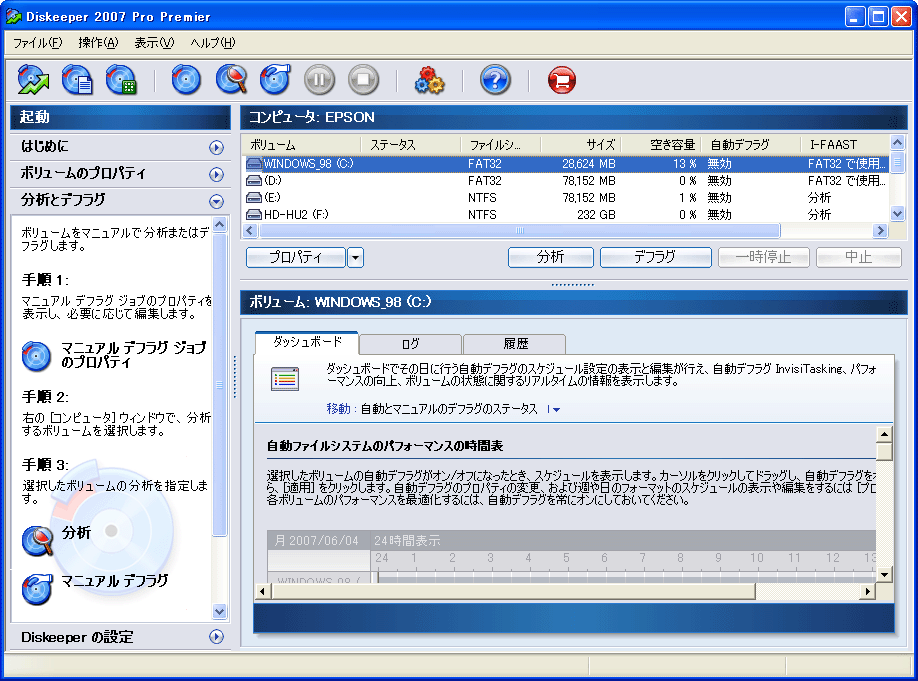Image resolution: width=918 pixels, height=681 pixels.
Task: Open the 操作(A) menu
Action: tap(98, 43)
